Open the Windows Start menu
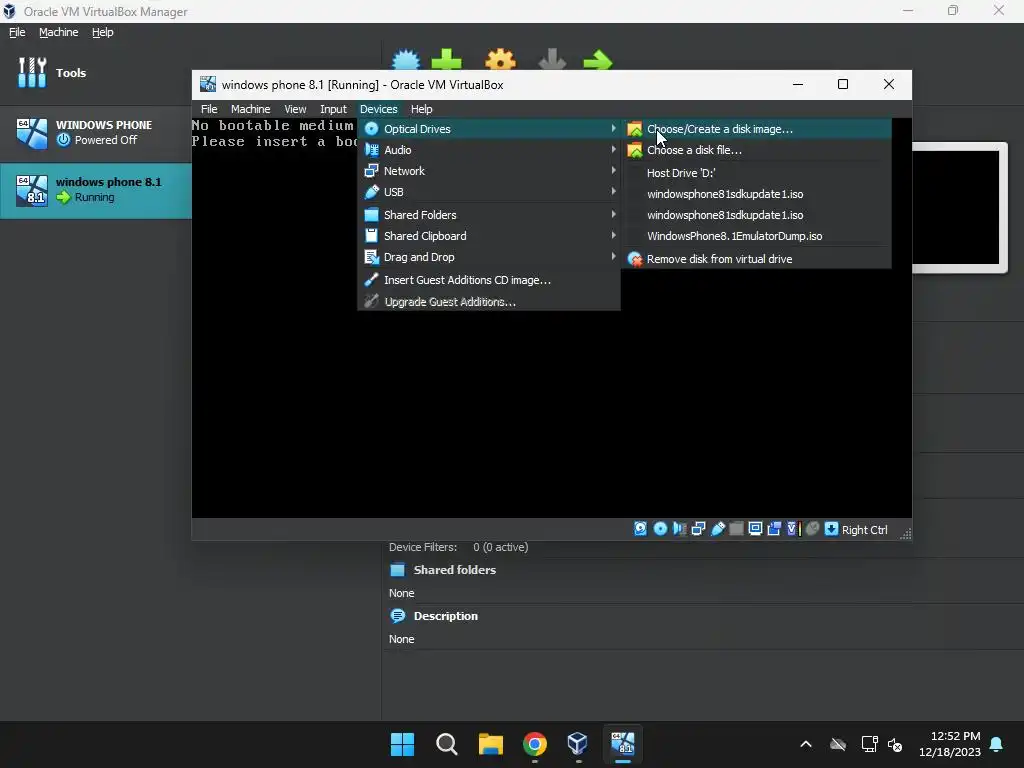The height and width of the screenshot is (768, 1024). [402, 744]
